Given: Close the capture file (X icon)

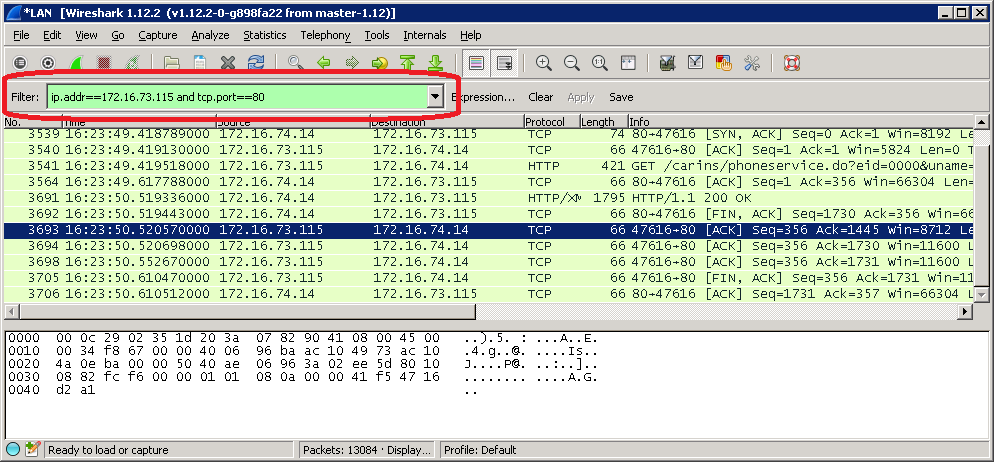Looking at the screenshot, I should (x=228, y=63).
